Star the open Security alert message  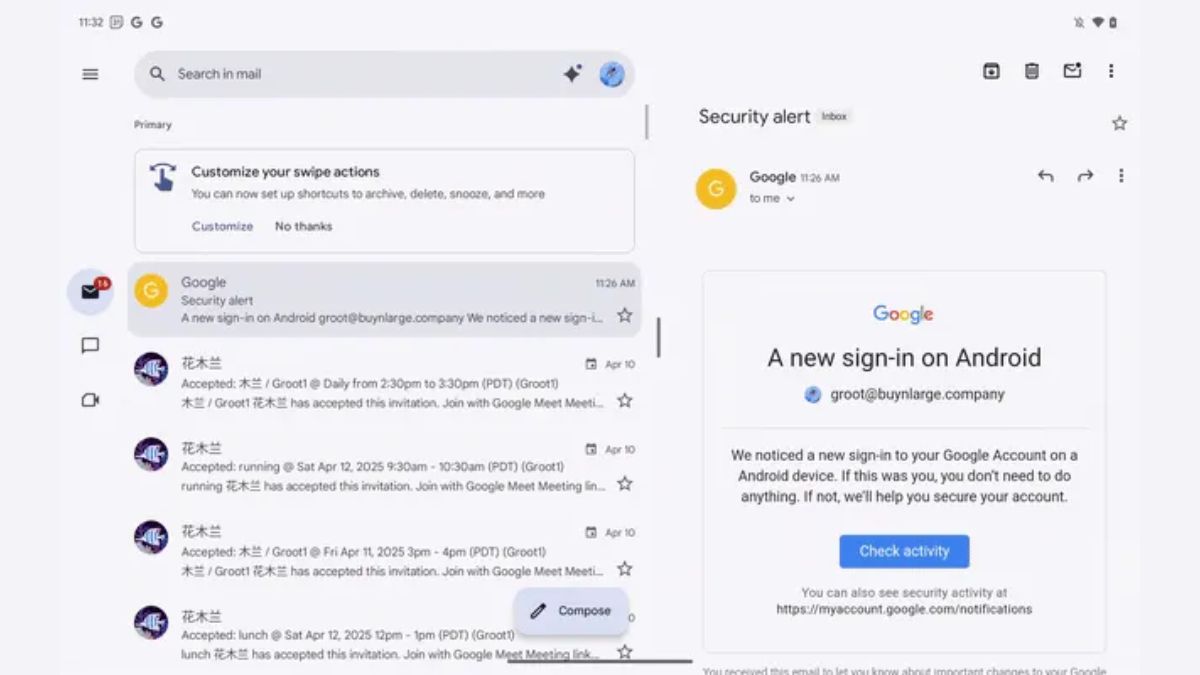click(x=1120, y=123)
